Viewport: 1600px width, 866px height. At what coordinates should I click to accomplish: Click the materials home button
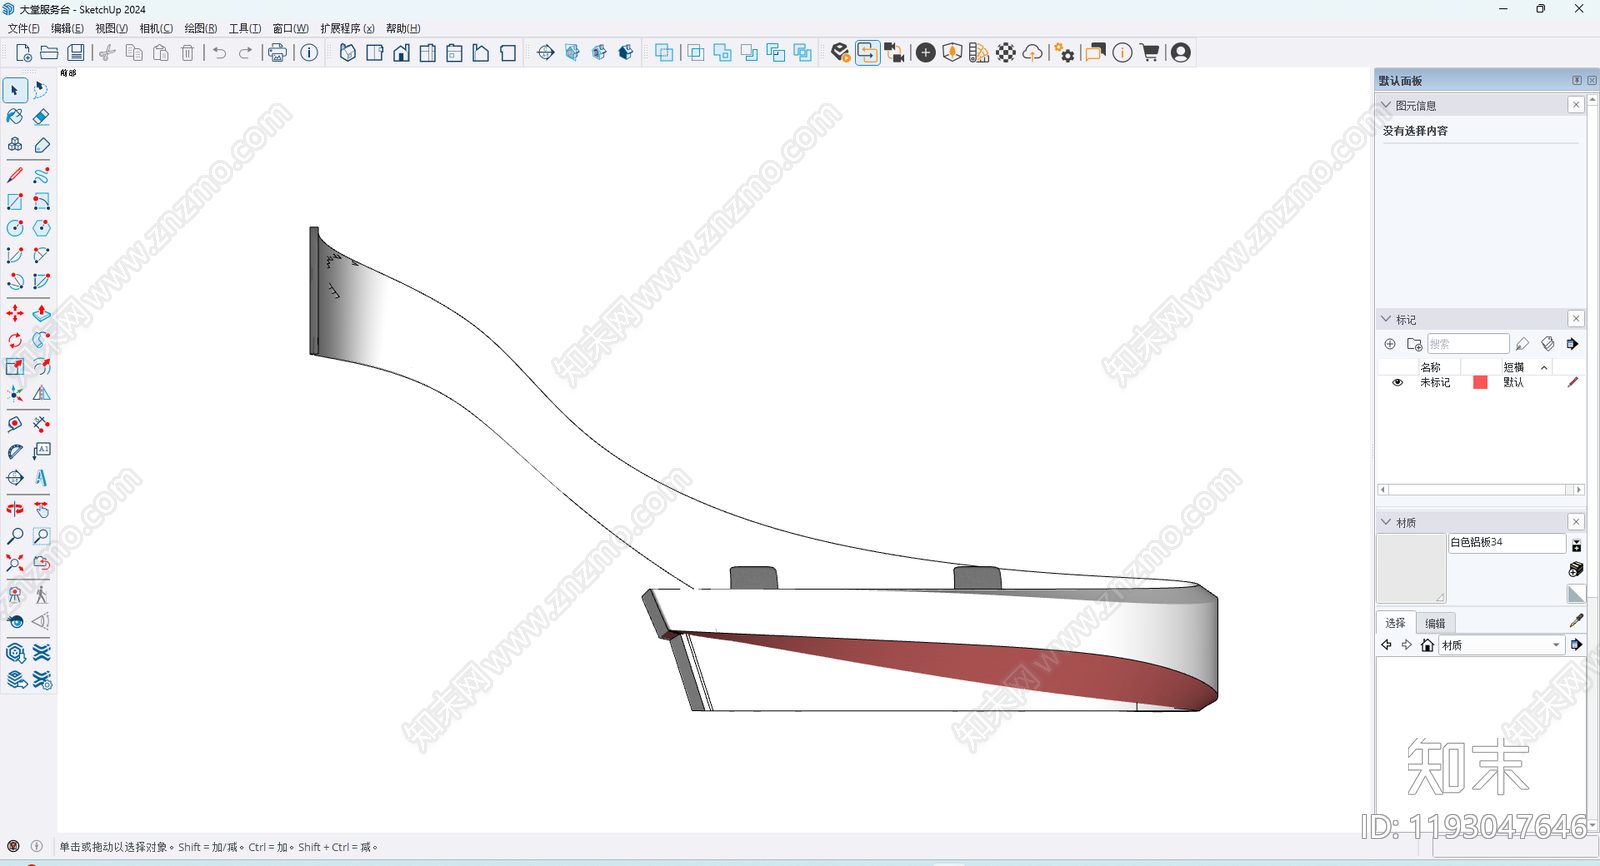[x=1427, y=645]
